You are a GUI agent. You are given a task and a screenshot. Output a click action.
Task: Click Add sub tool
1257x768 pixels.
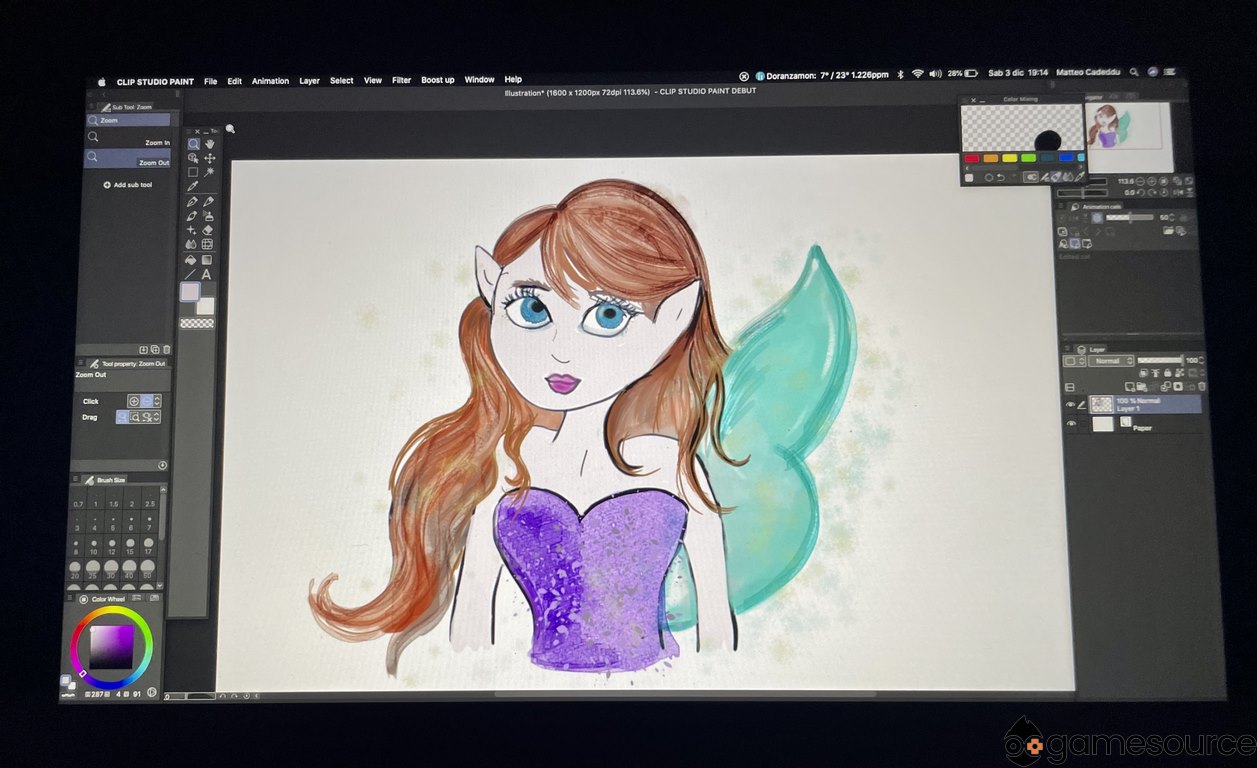tap(127, 185)
